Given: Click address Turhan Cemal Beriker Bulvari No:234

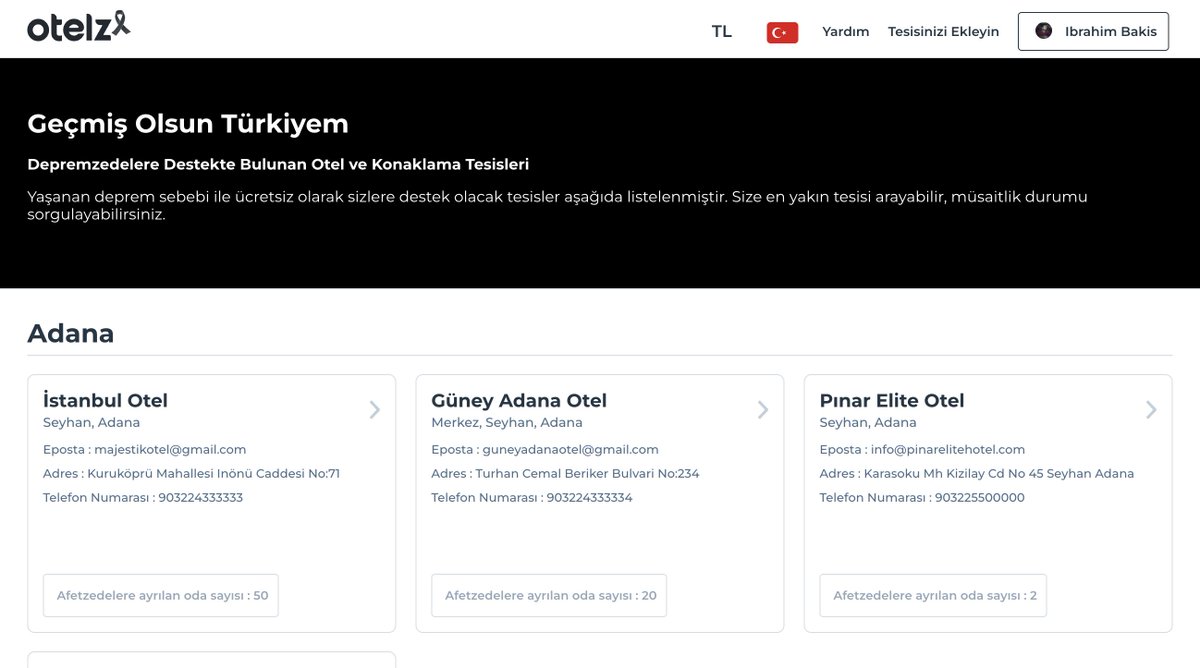Looking at the screenshot, I should pyautogui.click(x=587, y=474).
